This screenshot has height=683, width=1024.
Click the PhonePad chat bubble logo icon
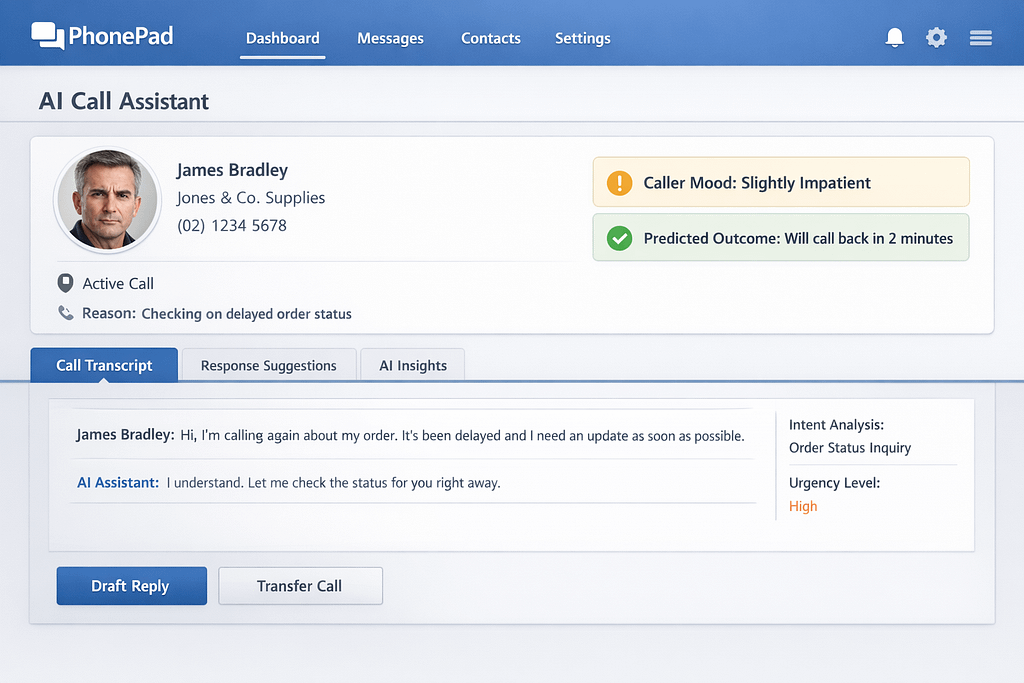[x=48, y=35]
